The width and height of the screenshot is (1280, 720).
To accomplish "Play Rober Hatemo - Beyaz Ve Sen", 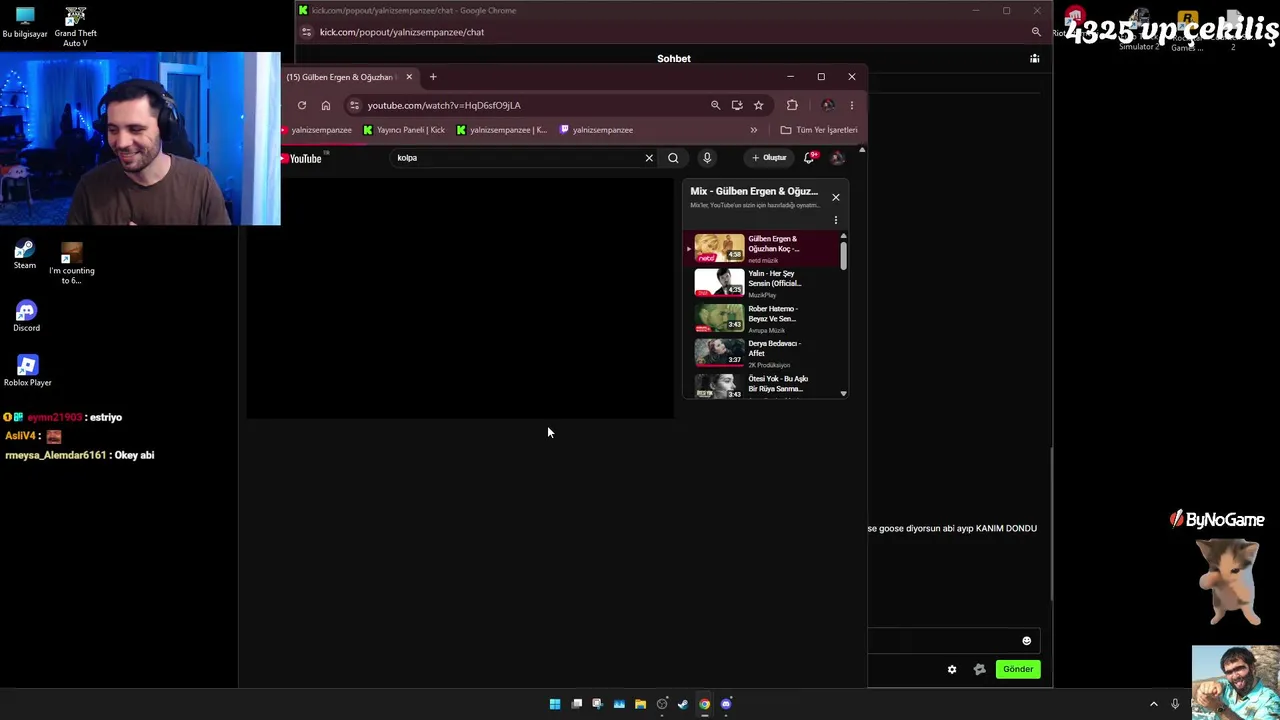I will [x=760, y=318].
